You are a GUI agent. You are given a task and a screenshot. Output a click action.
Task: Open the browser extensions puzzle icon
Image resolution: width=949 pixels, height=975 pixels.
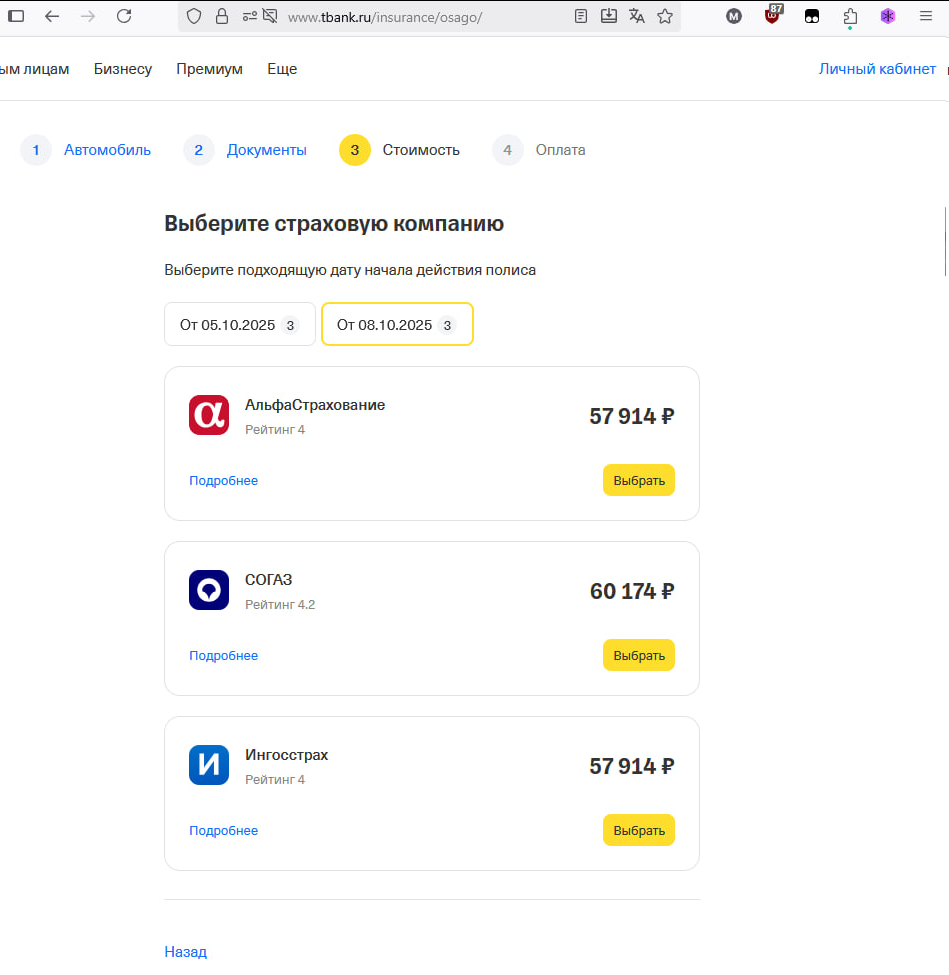pos(850,16)
